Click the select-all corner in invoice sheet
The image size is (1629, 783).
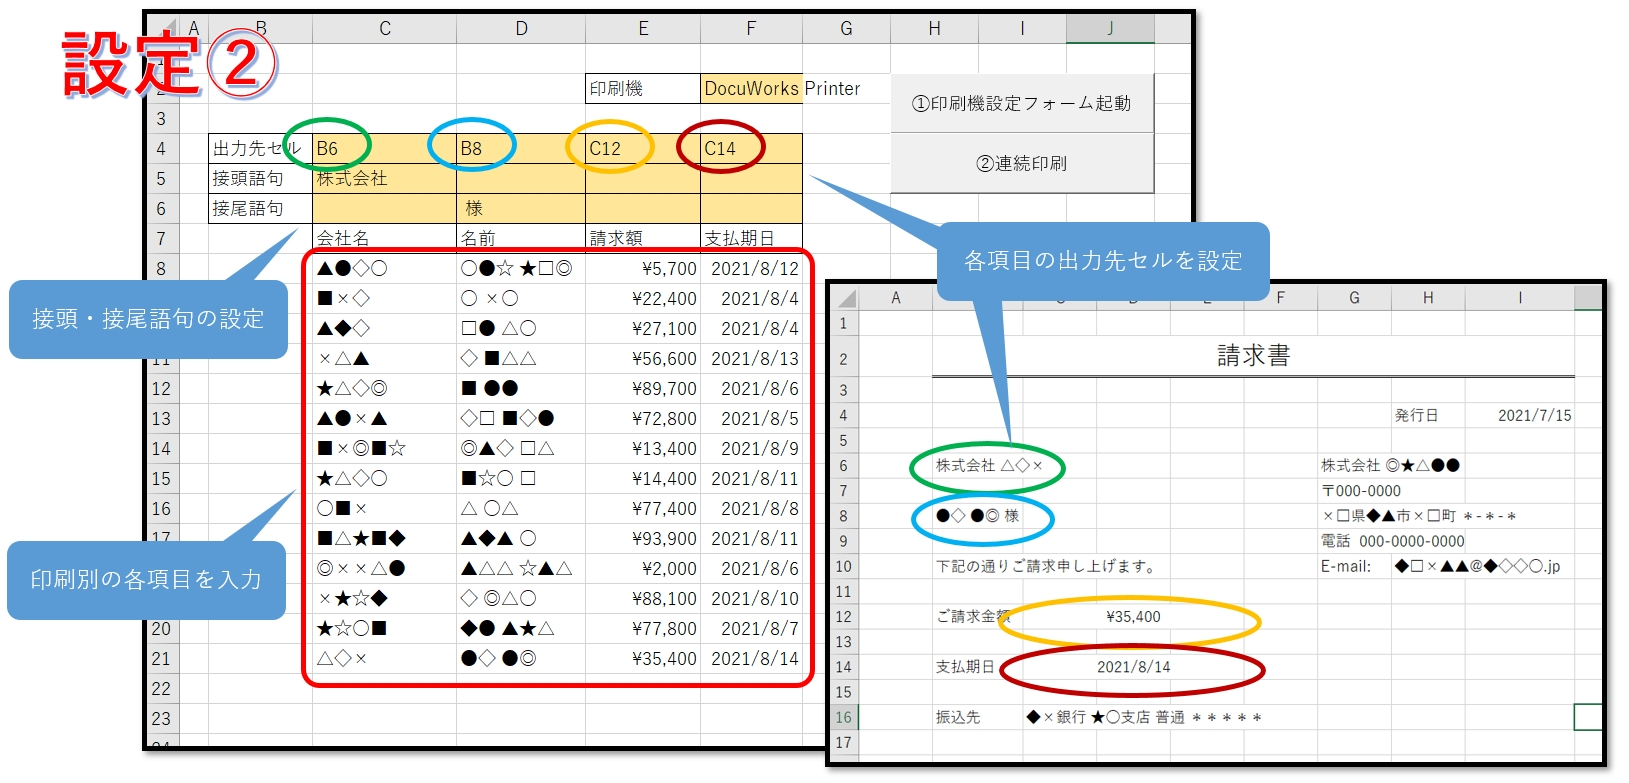click(845, 298)
